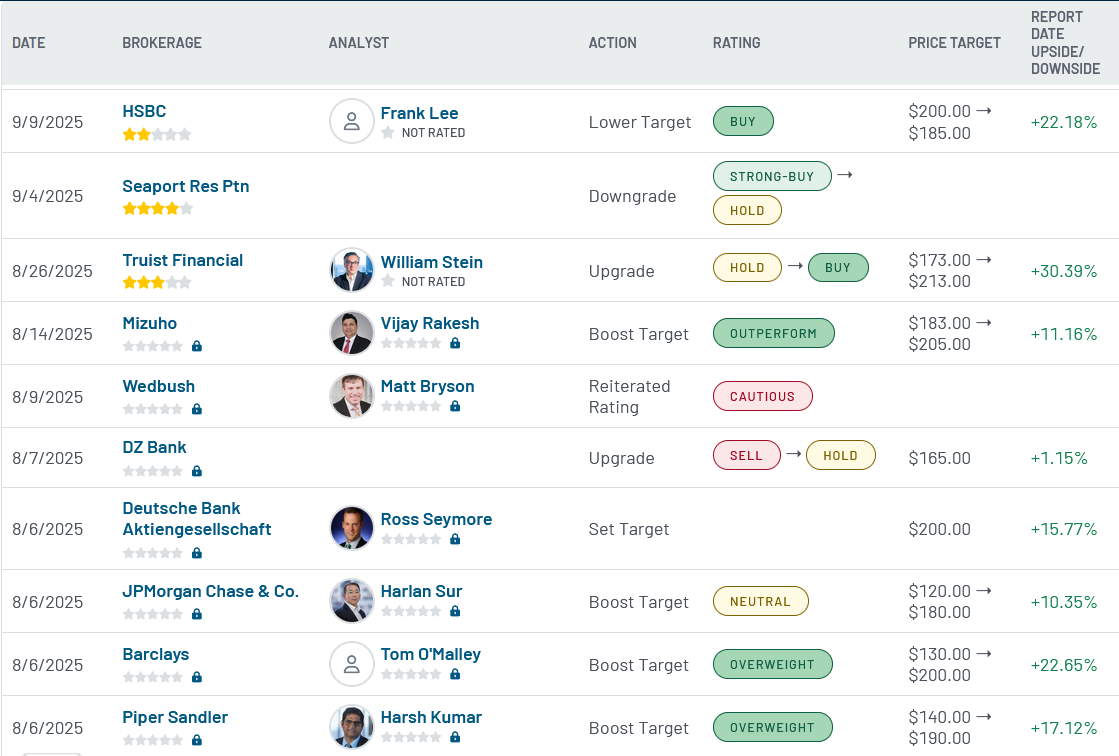Viewport: 1119px width, 756px height.
Task: Click Ross Seymore's profile photo
Action: pos(352,528)
